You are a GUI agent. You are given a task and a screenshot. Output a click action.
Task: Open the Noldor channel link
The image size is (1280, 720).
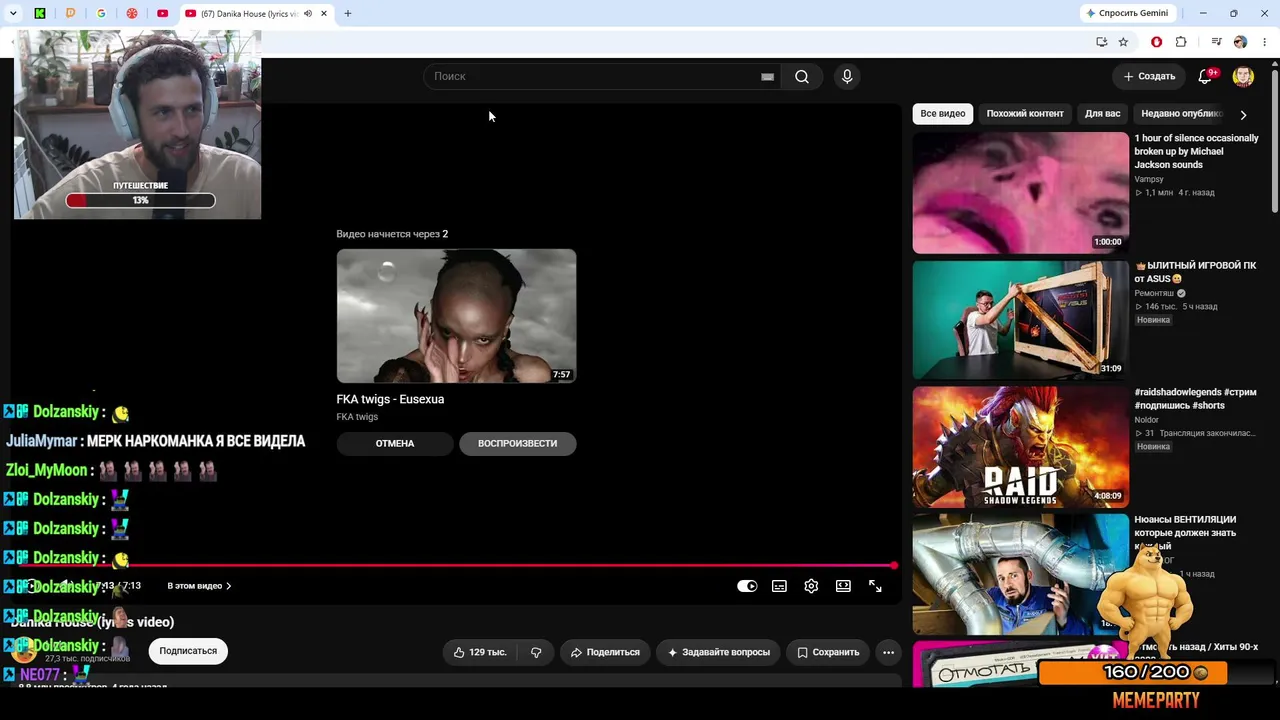[x=1146, y=420]
